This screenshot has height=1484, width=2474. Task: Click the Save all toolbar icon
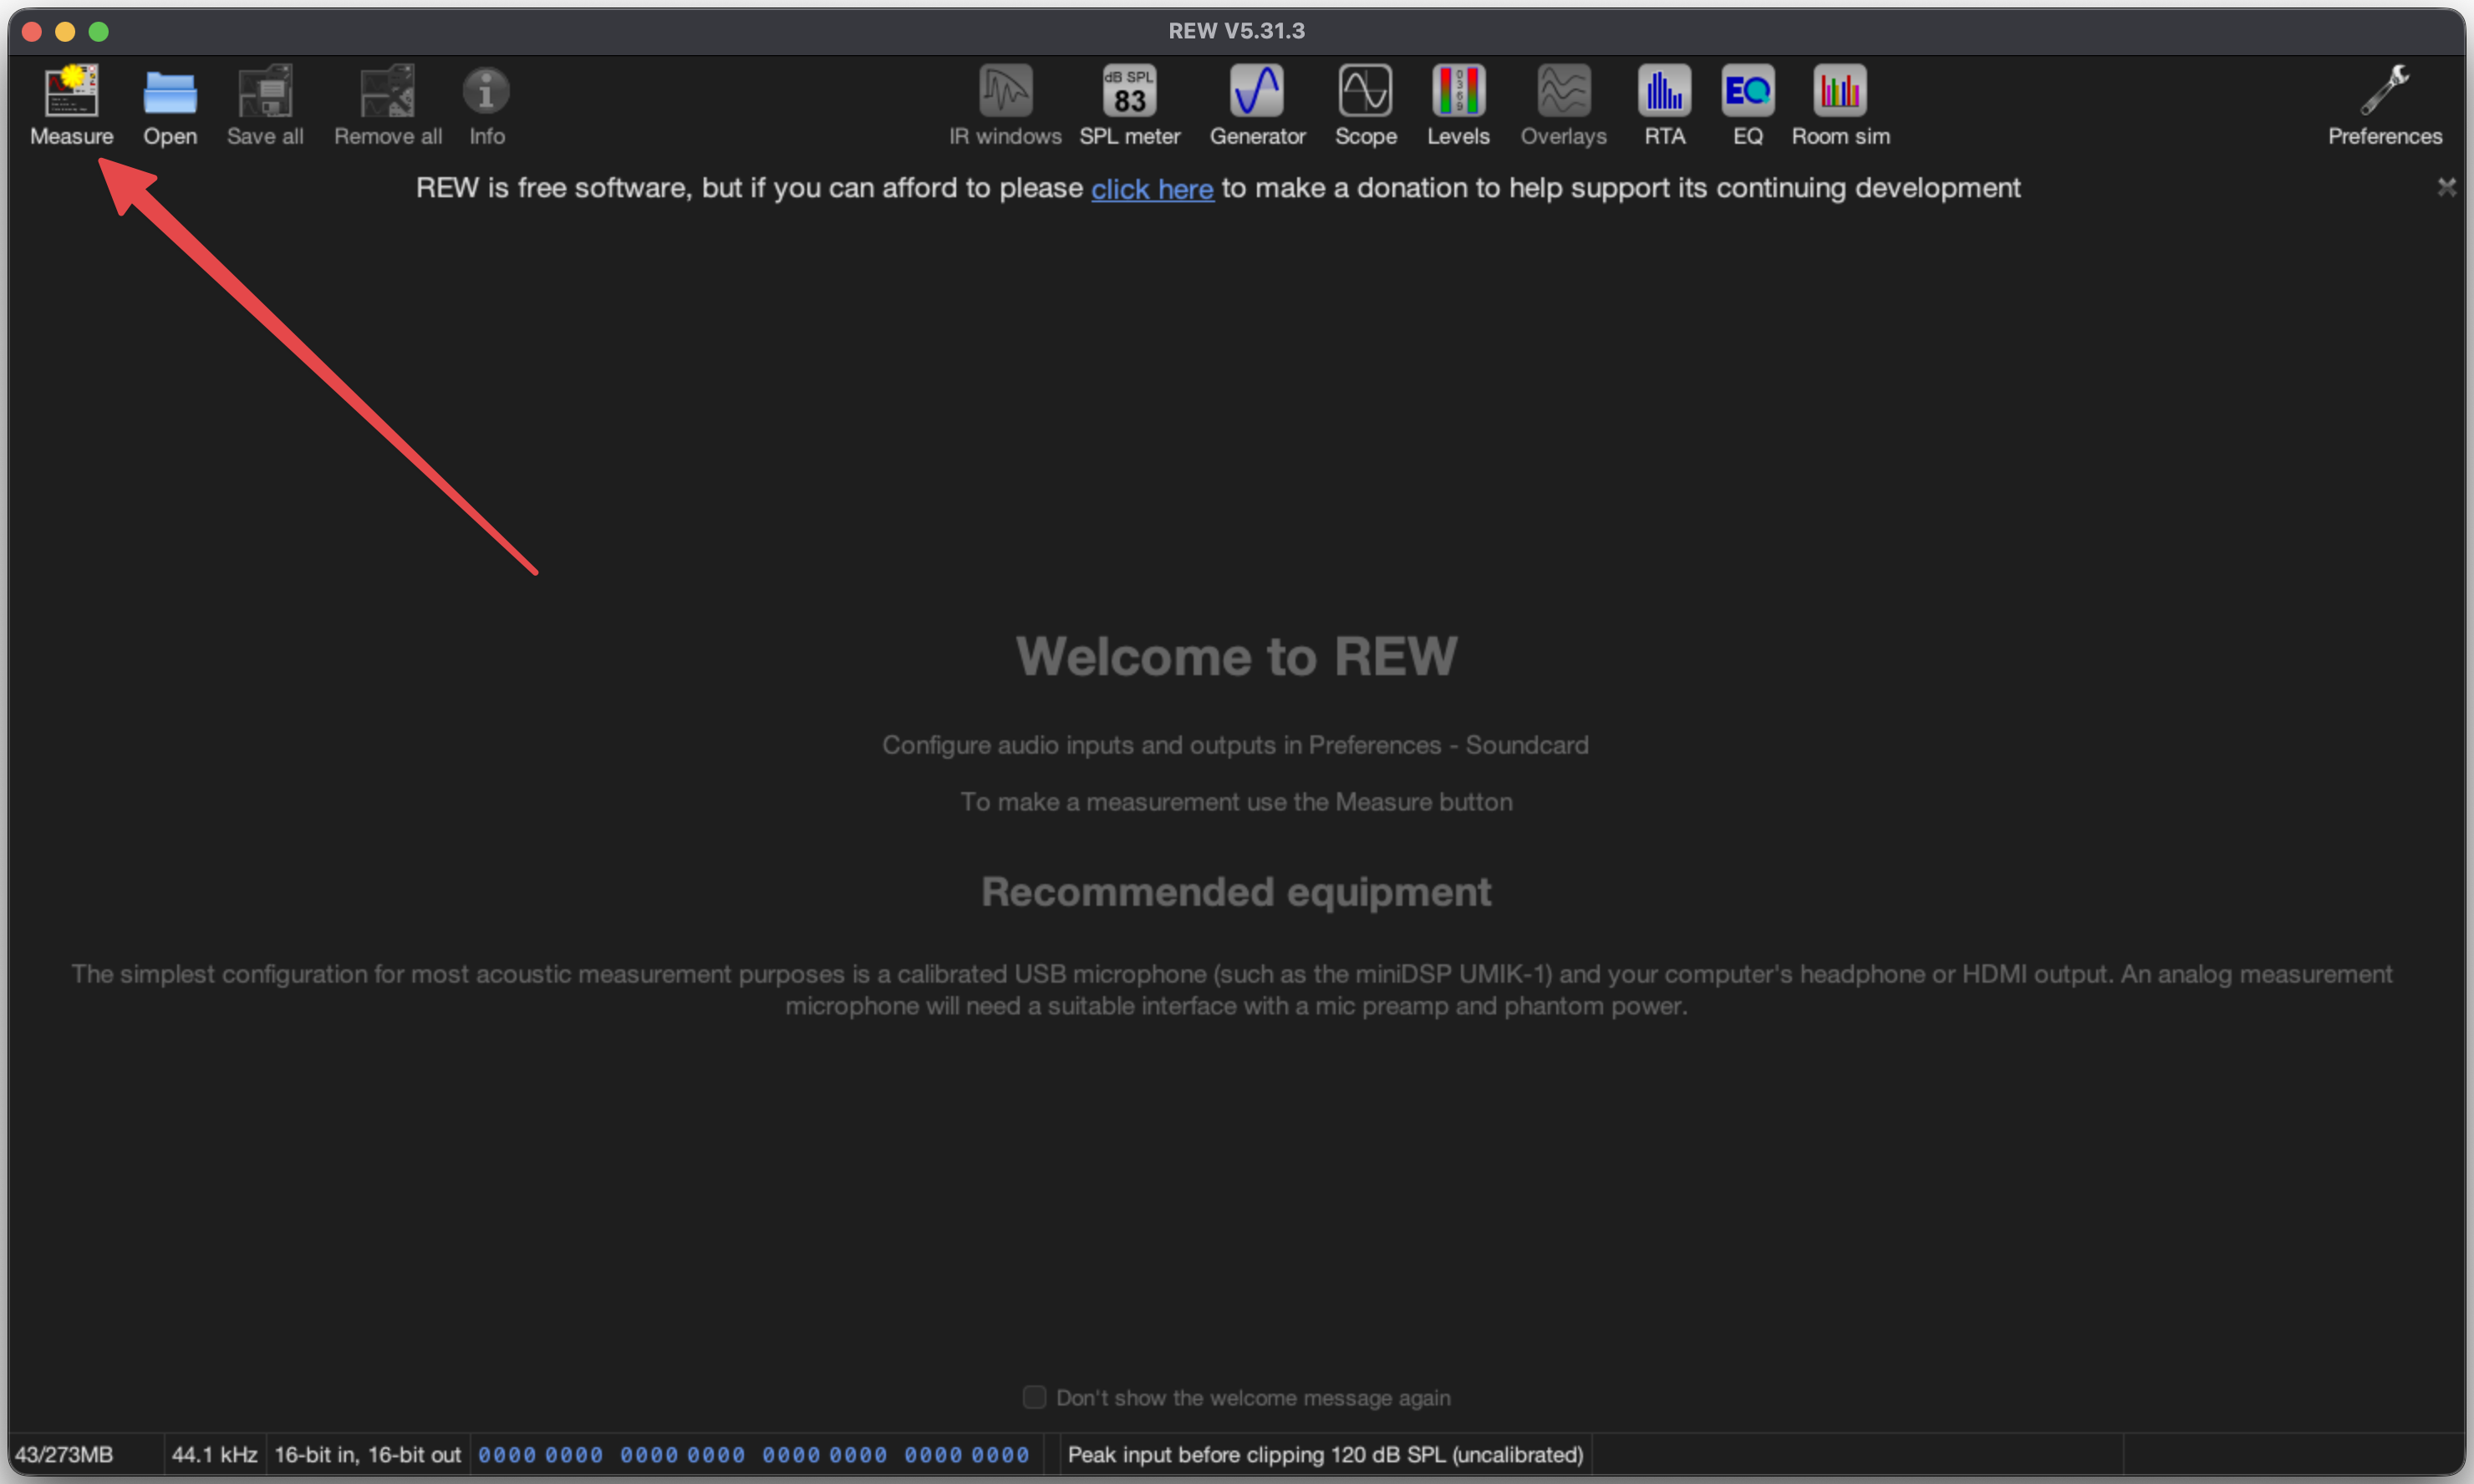(265, 105)
